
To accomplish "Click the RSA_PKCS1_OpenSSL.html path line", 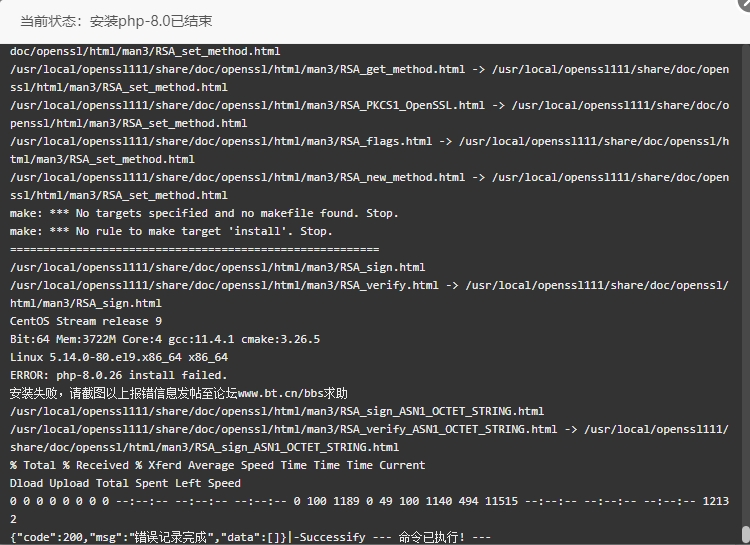I will 369,114.
